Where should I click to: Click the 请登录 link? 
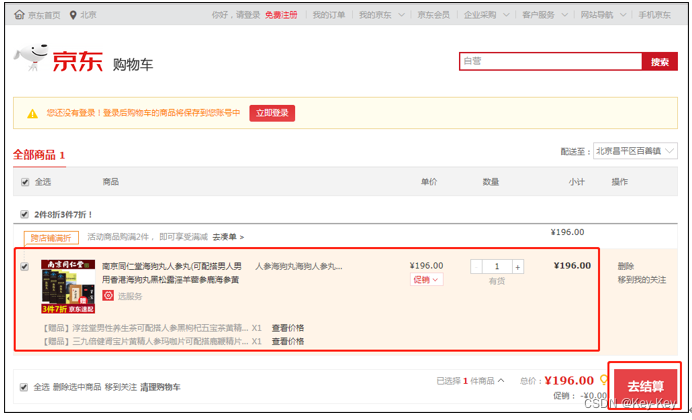(x=248, y=15)
